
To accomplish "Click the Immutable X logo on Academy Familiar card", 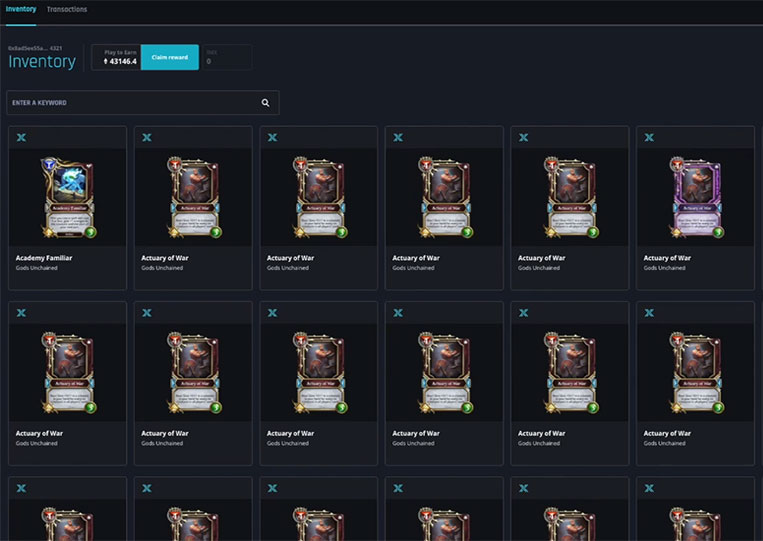I will click(x=21, y=138).
